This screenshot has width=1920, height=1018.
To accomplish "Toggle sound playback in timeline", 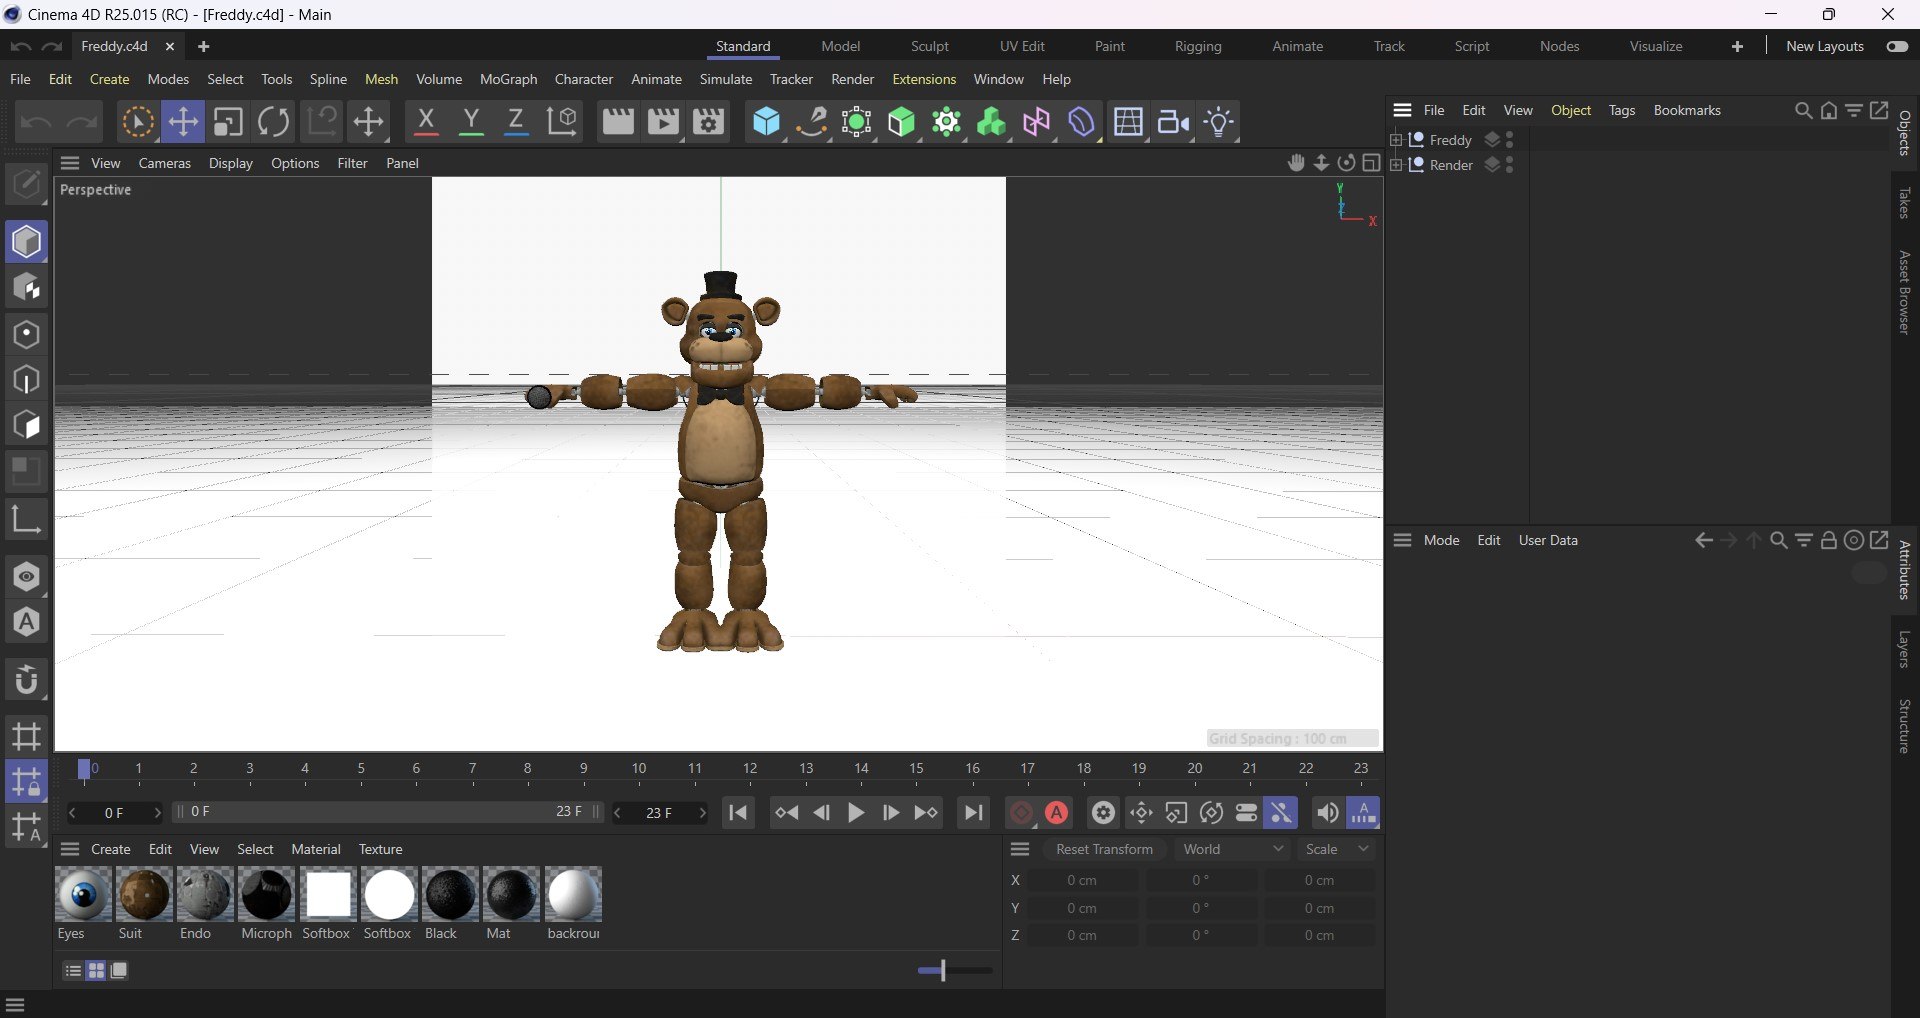I will tap(1327, 813).
